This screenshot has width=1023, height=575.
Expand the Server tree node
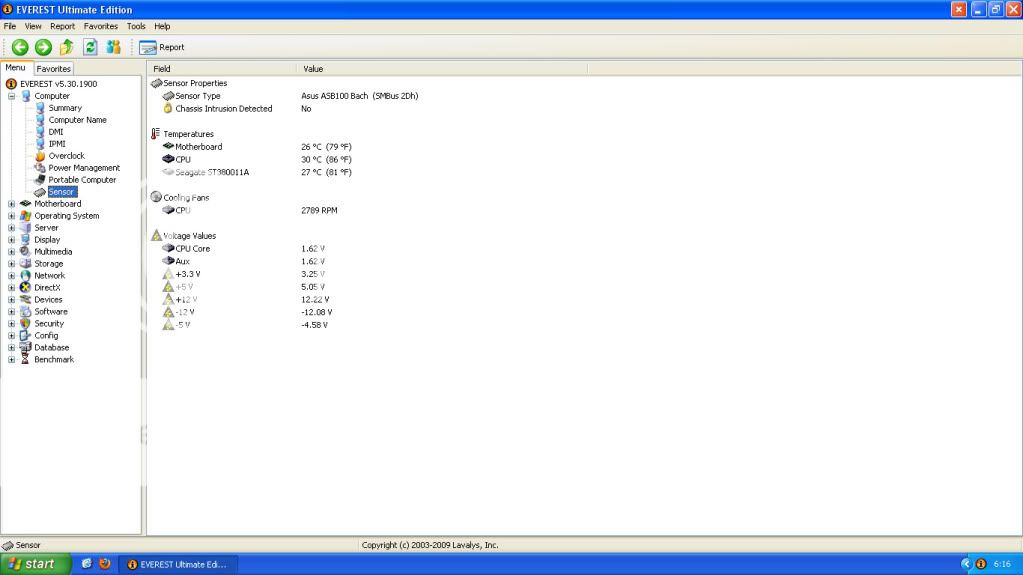(x=11, y=228)
